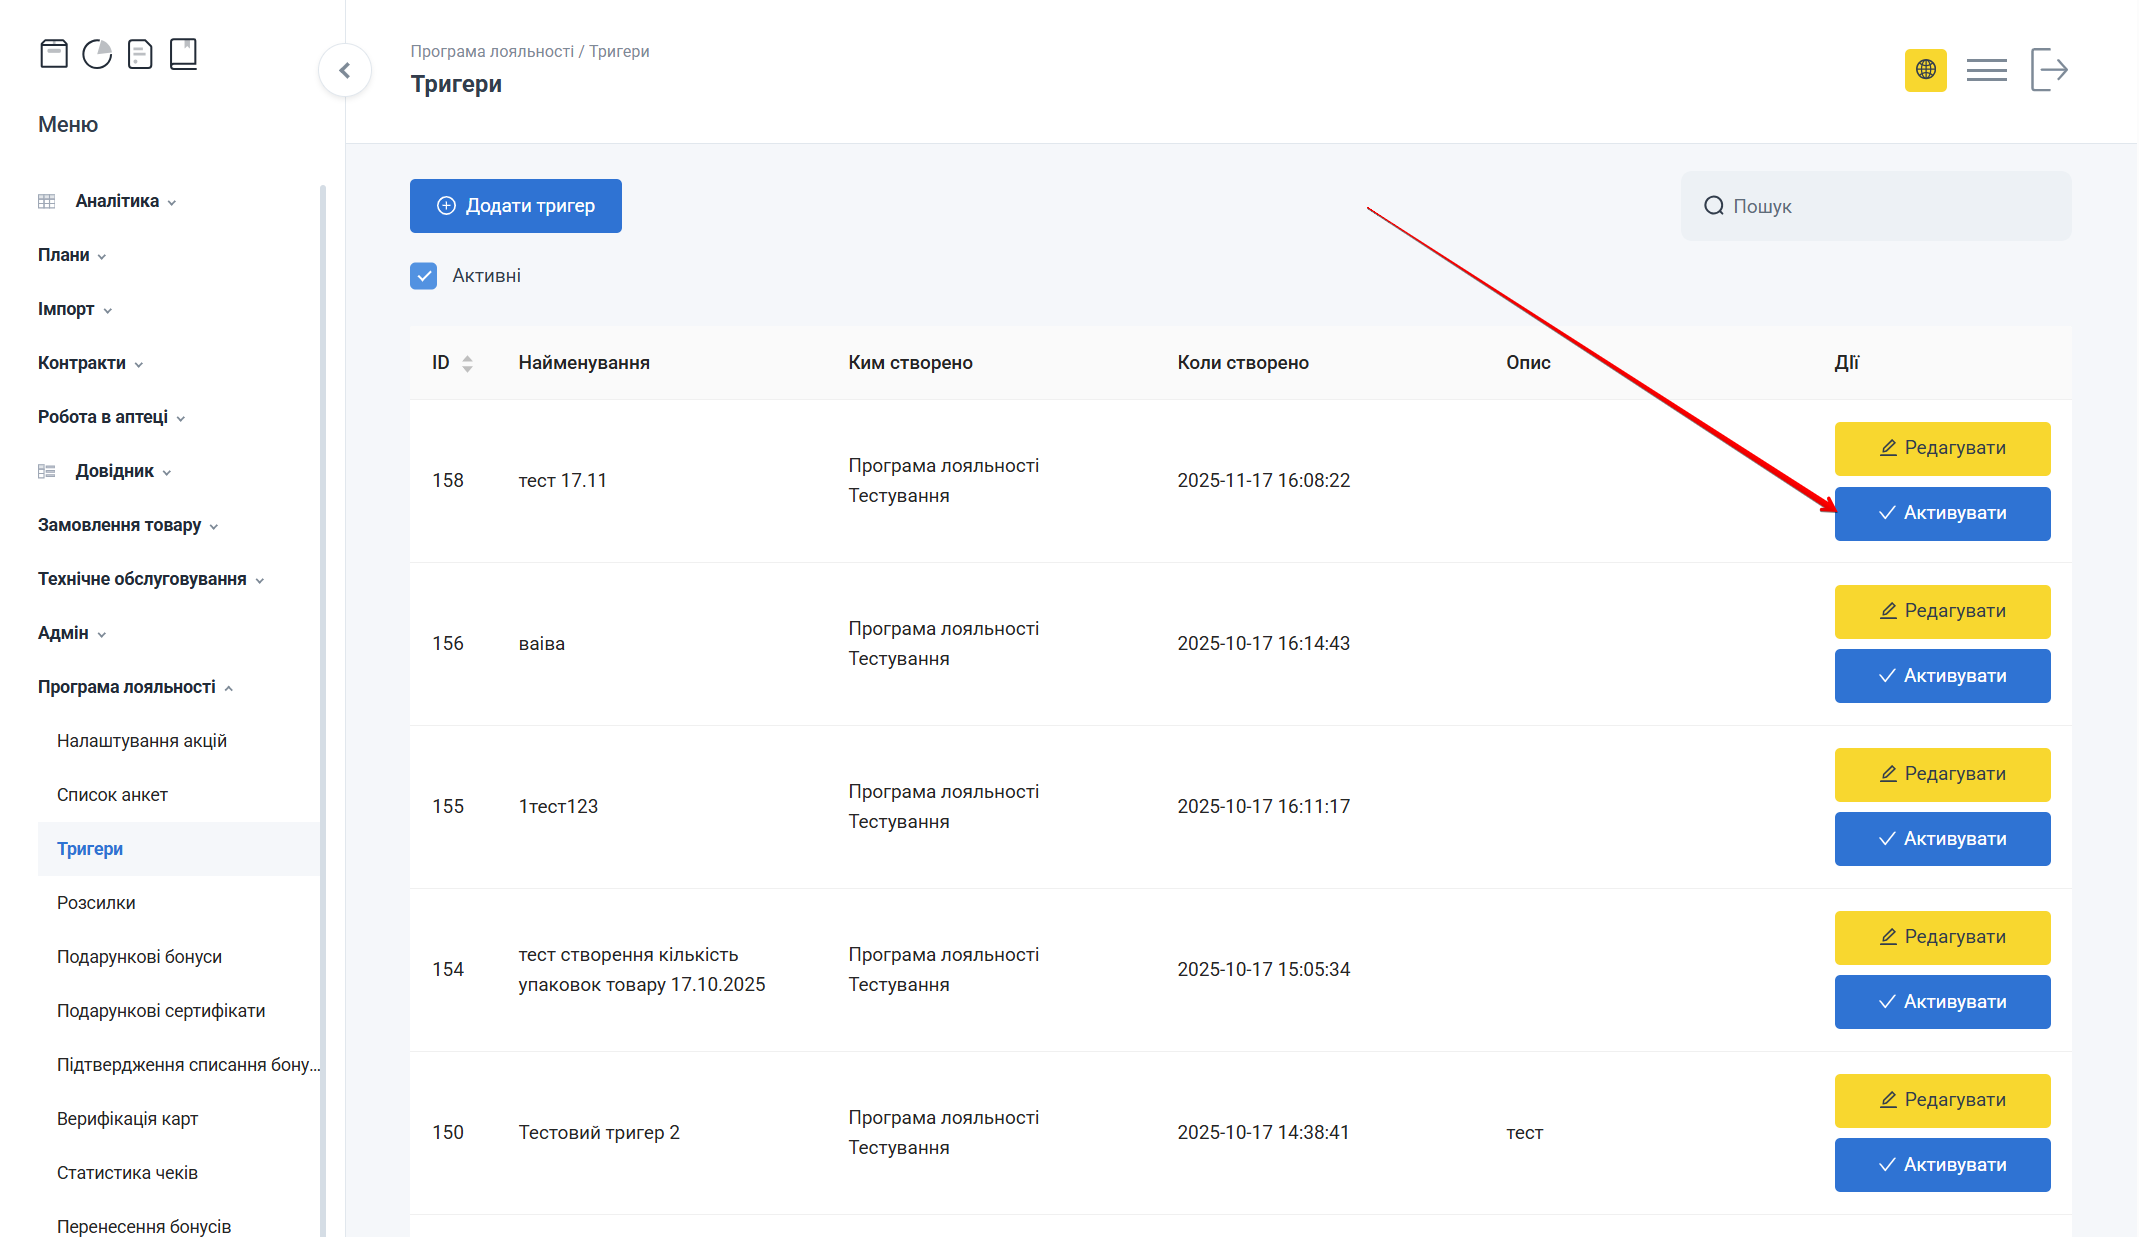Click the box/archive icon in sidebar header

point(54,53)
